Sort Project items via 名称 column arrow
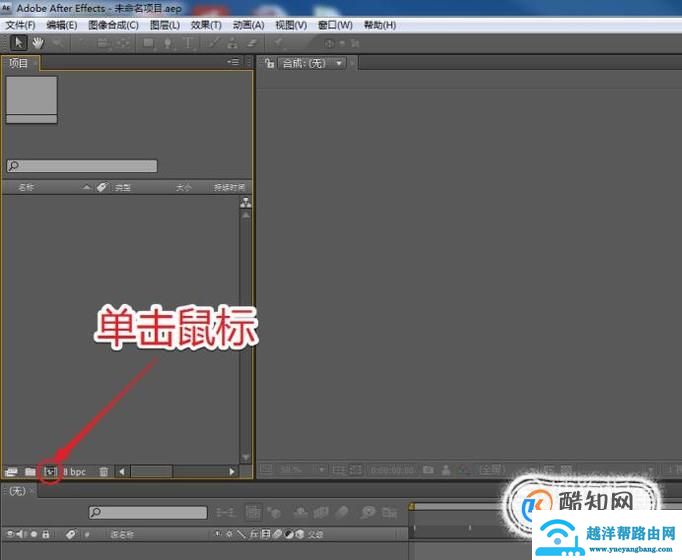The height and width of the screenshot is (560, 682). (x=87, y=187)
